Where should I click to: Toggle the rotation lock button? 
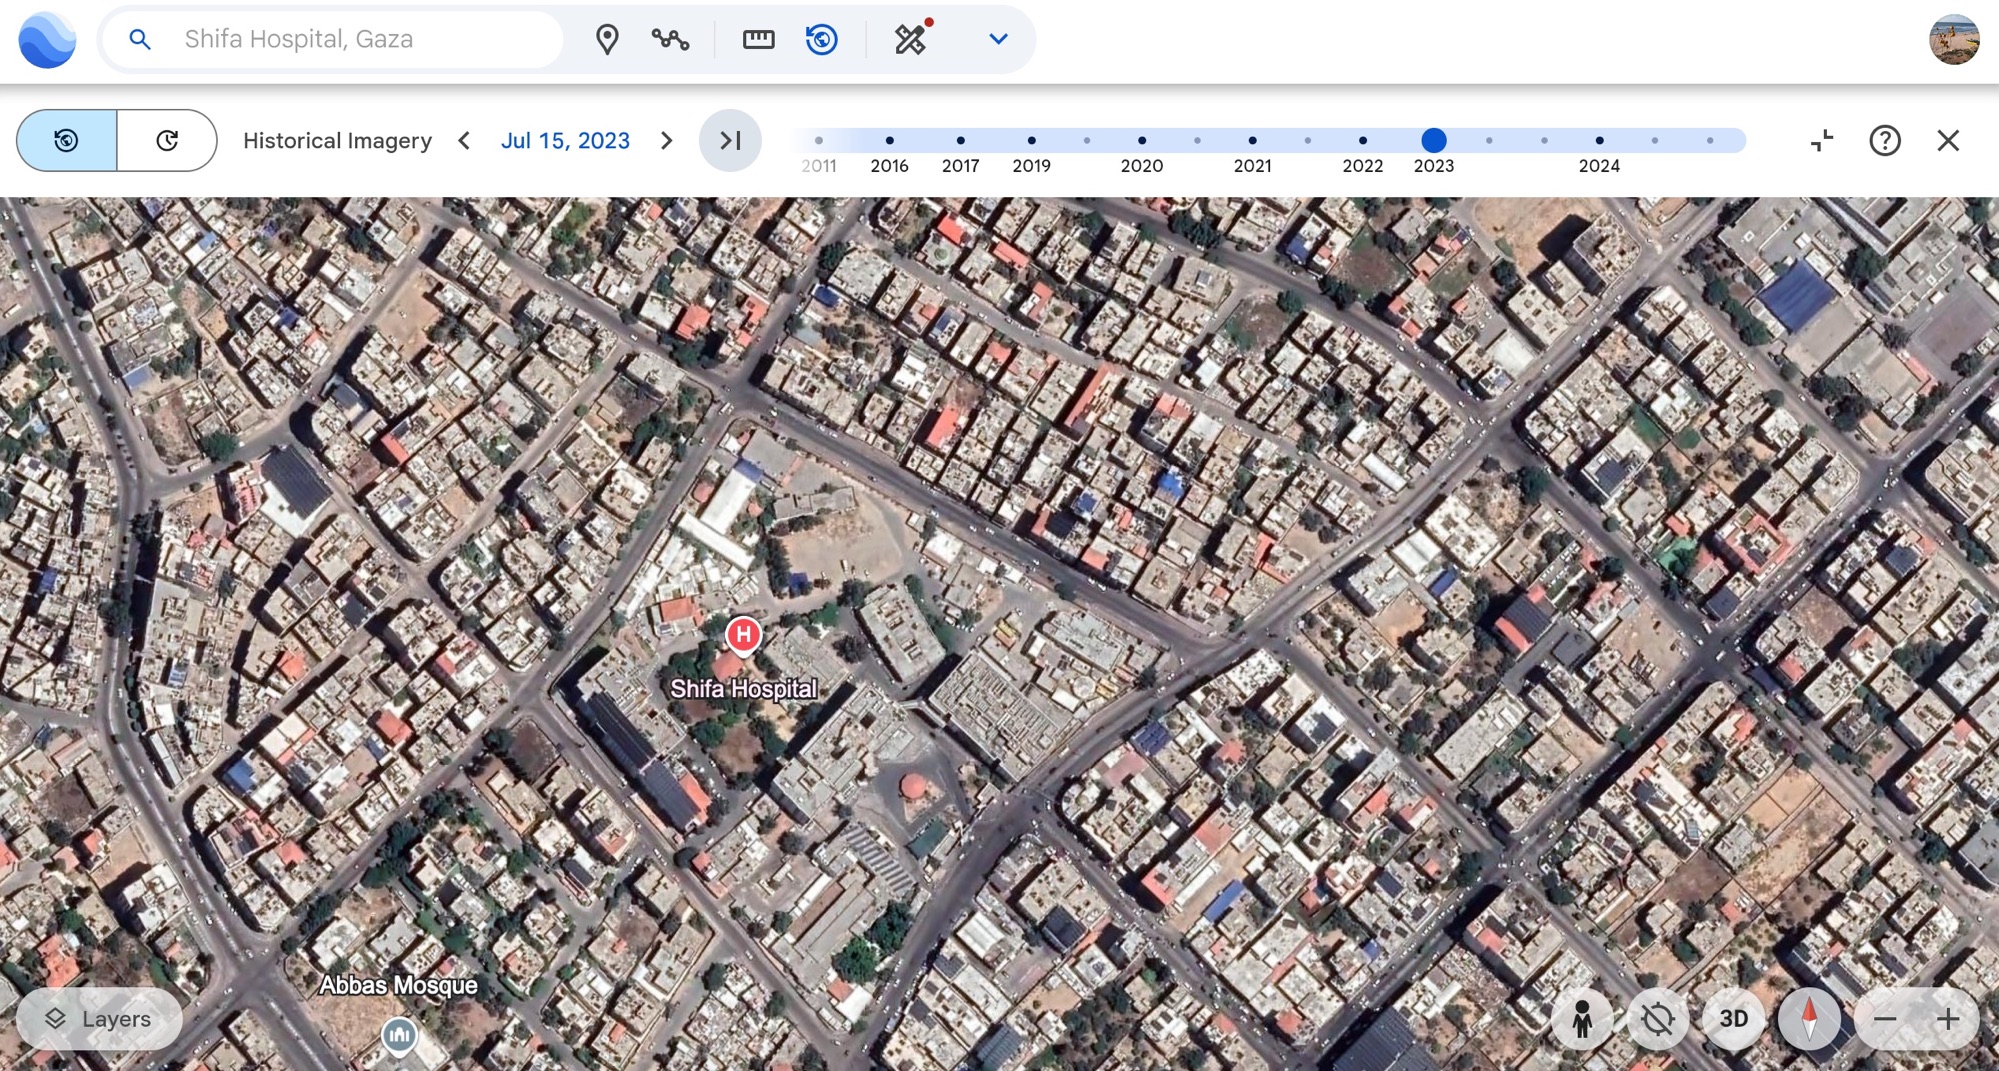[1657, 1019]
